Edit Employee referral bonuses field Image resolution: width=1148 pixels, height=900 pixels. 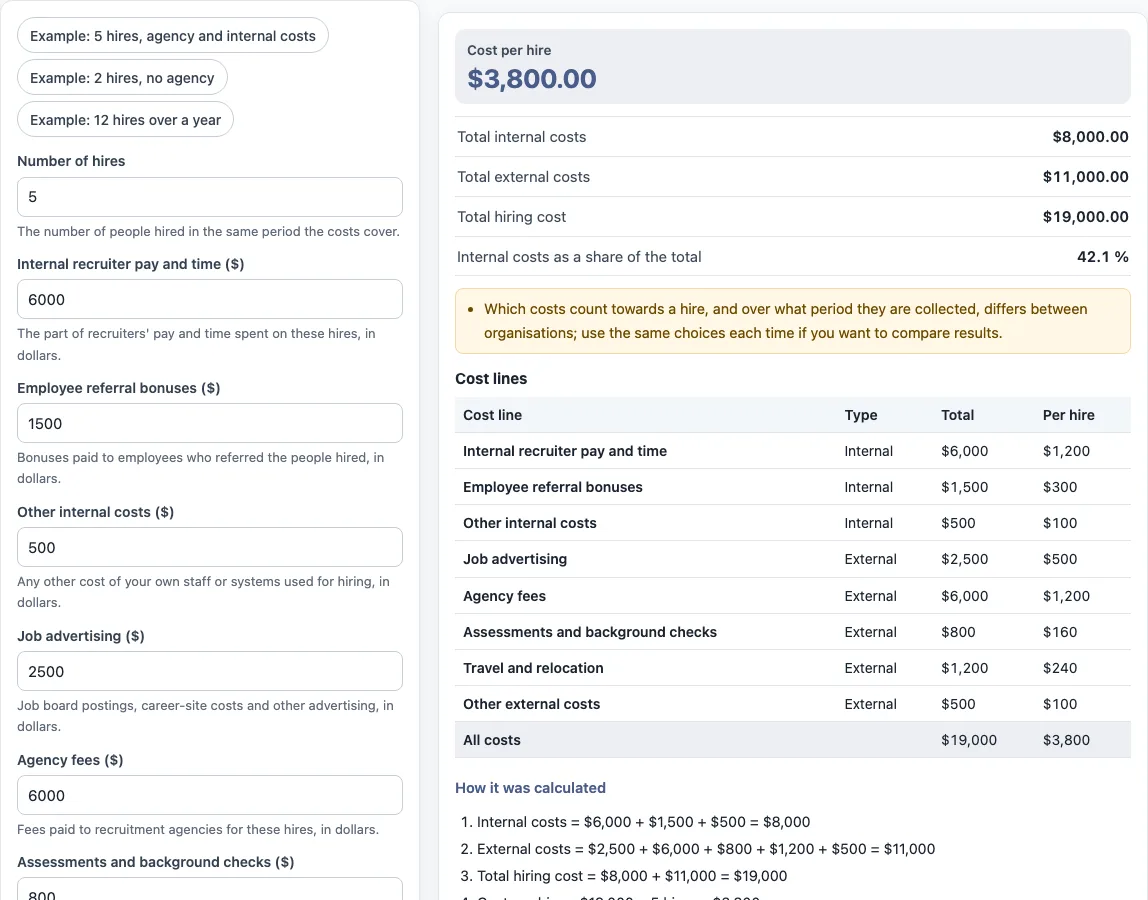pos(209,423)
